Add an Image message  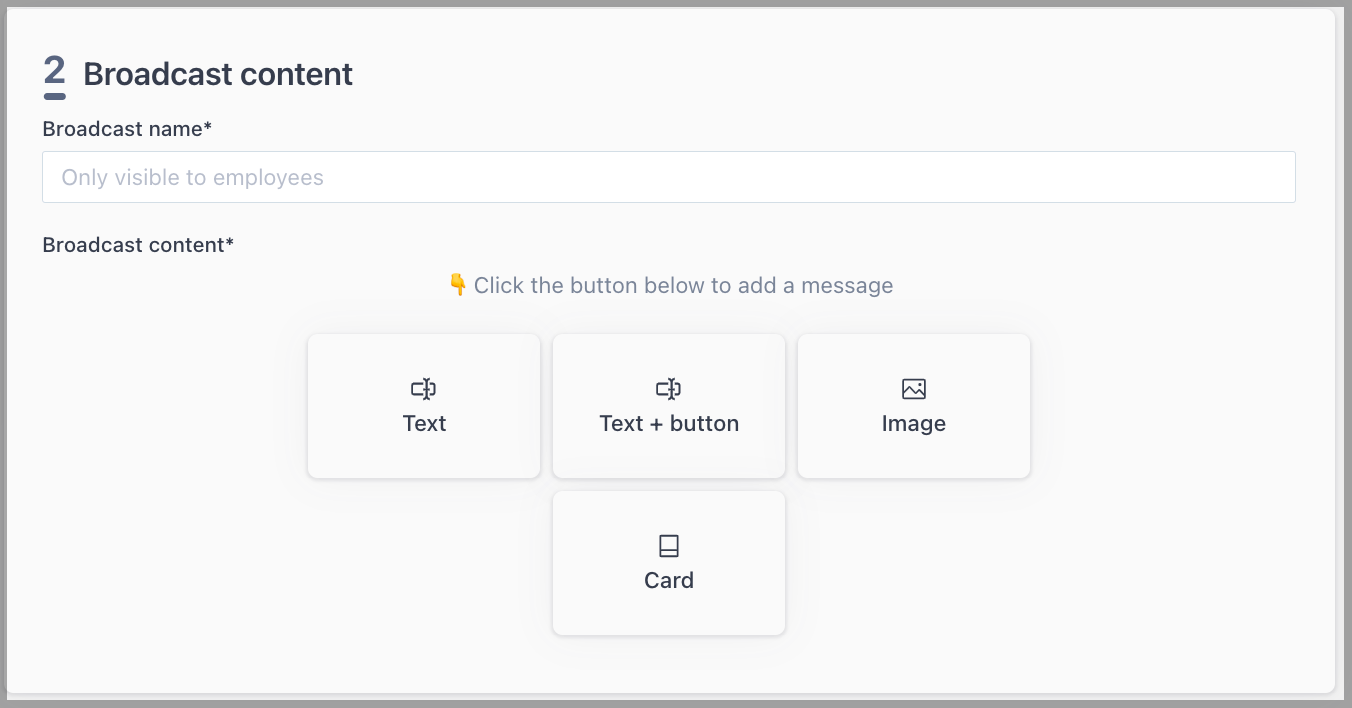[914, 406]
